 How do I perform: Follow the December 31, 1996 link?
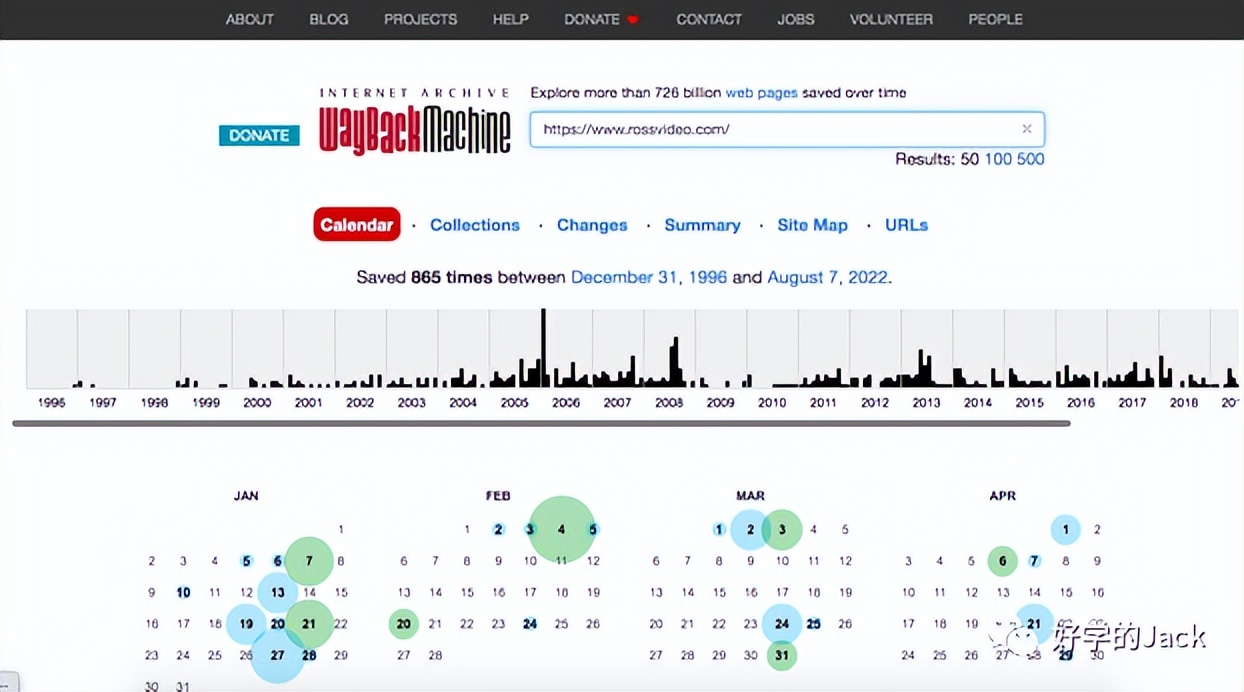[649, 277]
